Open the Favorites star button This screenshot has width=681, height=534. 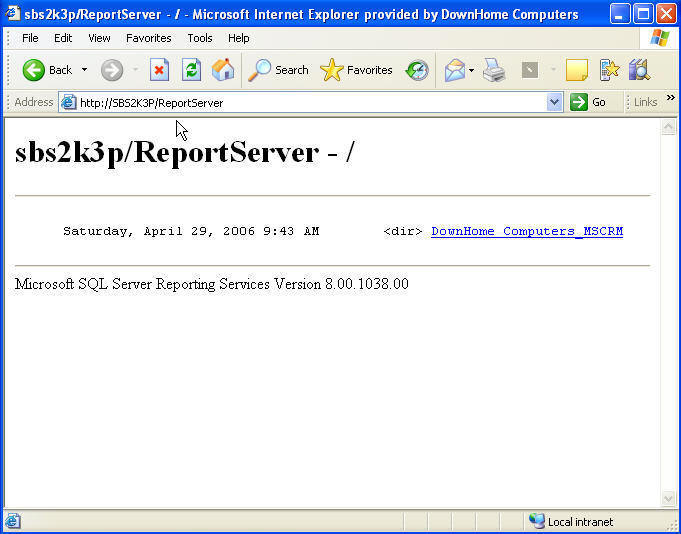pyautogui.click(x=356, y=70)
